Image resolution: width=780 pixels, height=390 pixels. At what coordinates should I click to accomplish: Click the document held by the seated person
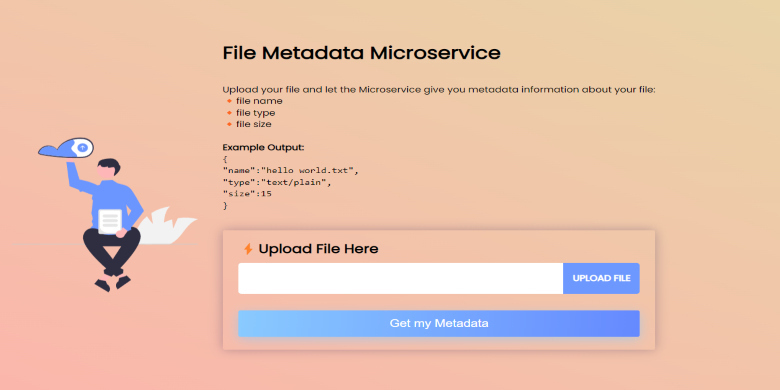110,221
